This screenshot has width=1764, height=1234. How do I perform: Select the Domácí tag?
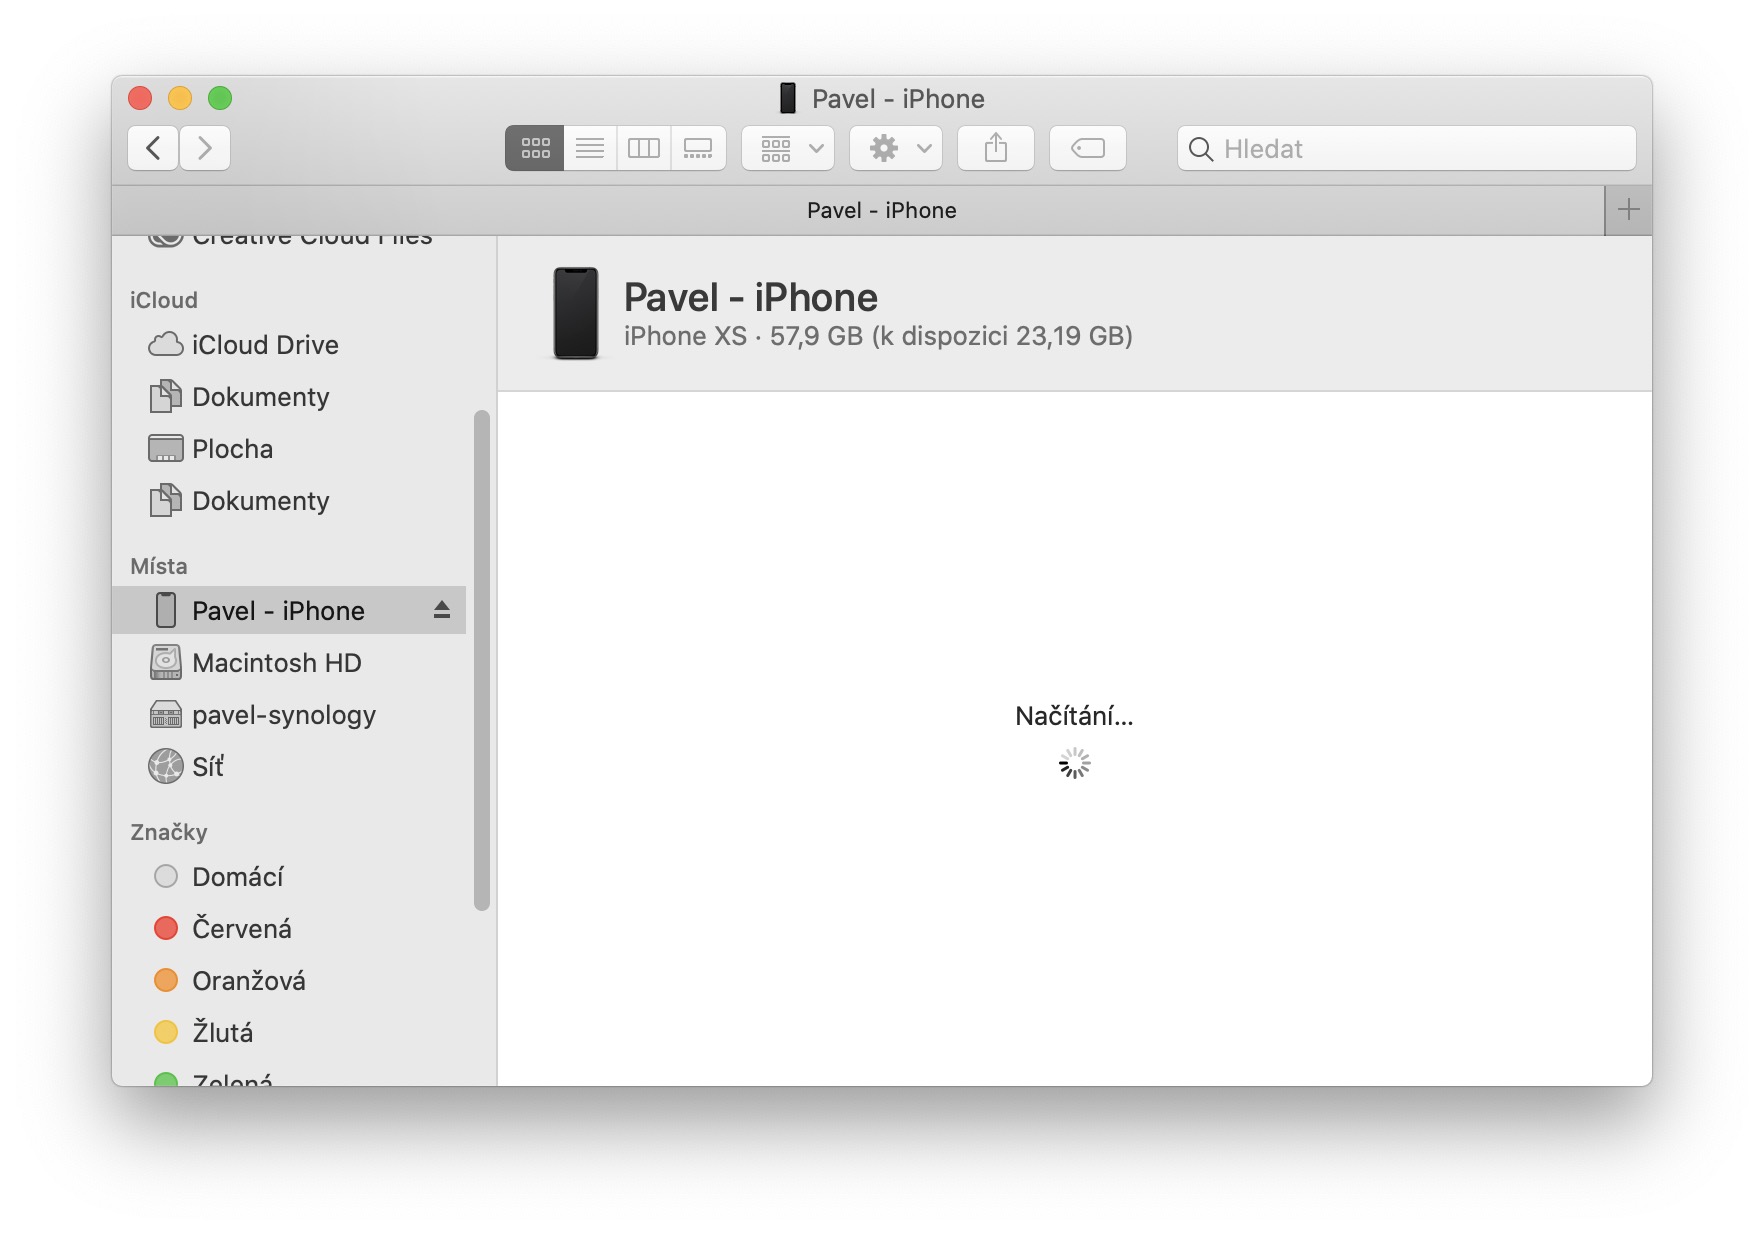tap(289, 877)
